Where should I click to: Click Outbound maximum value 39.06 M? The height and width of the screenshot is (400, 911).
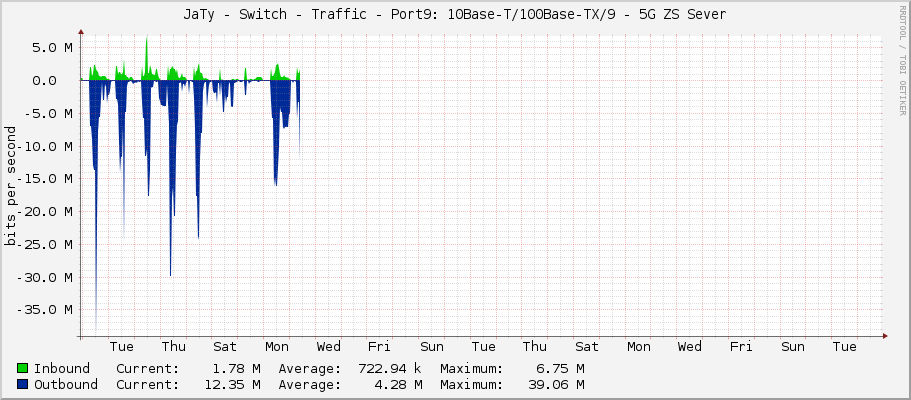tap(557, 384)
